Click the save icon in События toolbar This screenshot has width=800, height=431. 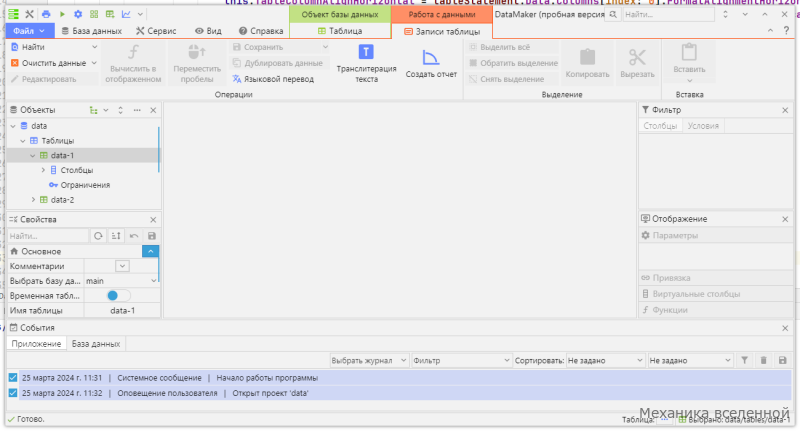(x=783, y=361)
